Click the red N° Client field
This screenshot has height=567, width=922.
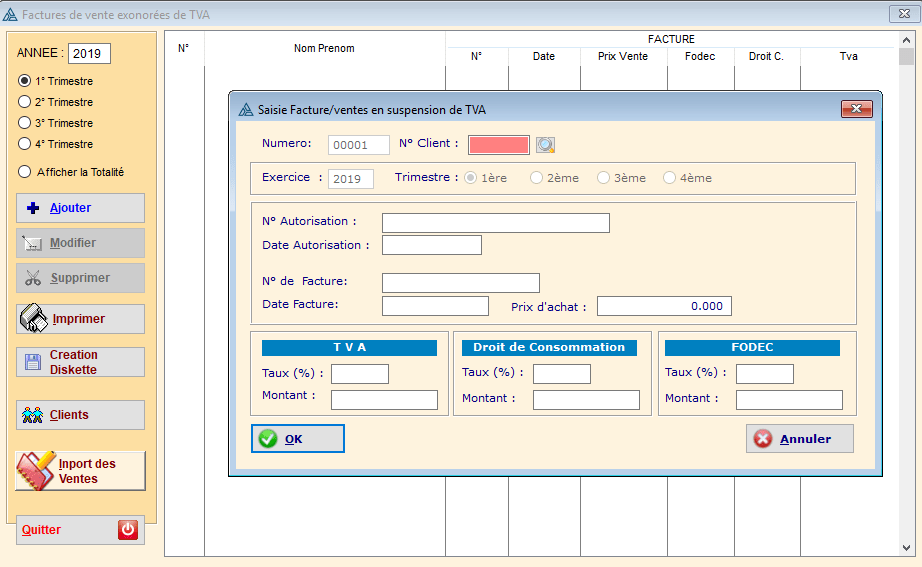pos(499,145)
